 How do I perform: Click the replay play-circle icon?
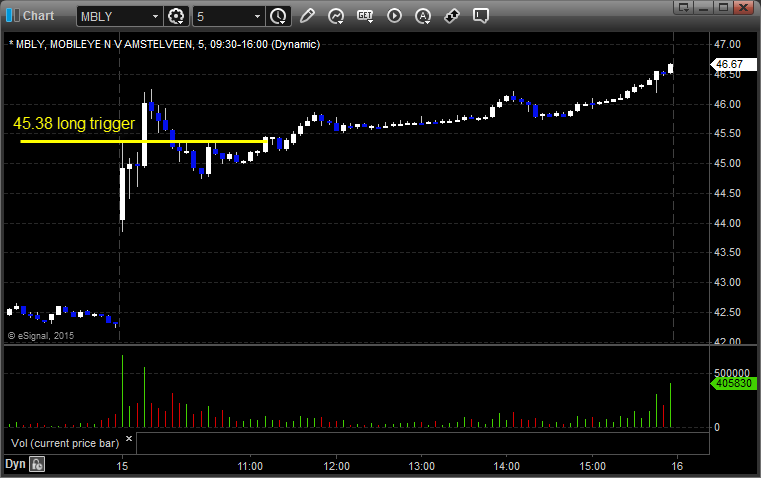pos(394,16)
